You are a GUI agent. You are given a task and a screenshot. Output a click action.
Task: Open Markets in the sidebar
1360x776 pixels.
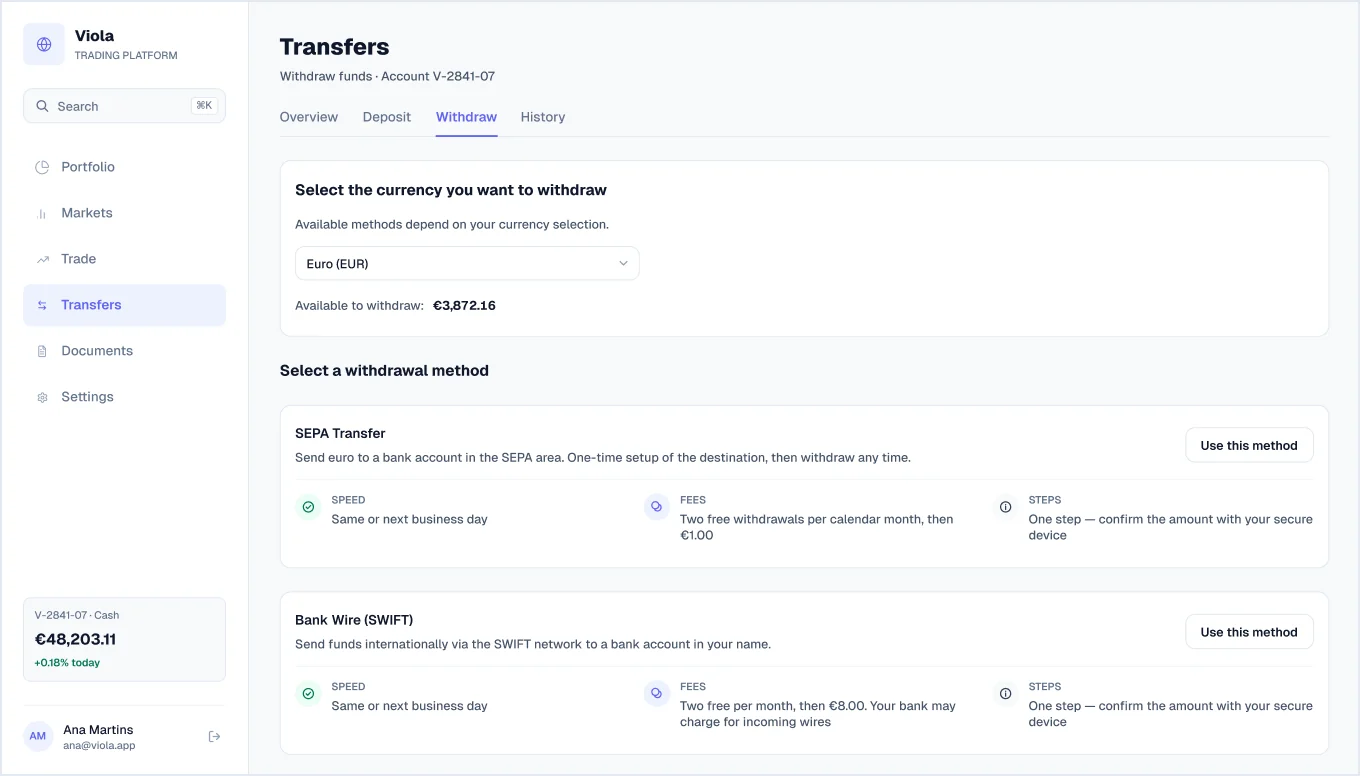pyautogui.click(x=125, y=213)
